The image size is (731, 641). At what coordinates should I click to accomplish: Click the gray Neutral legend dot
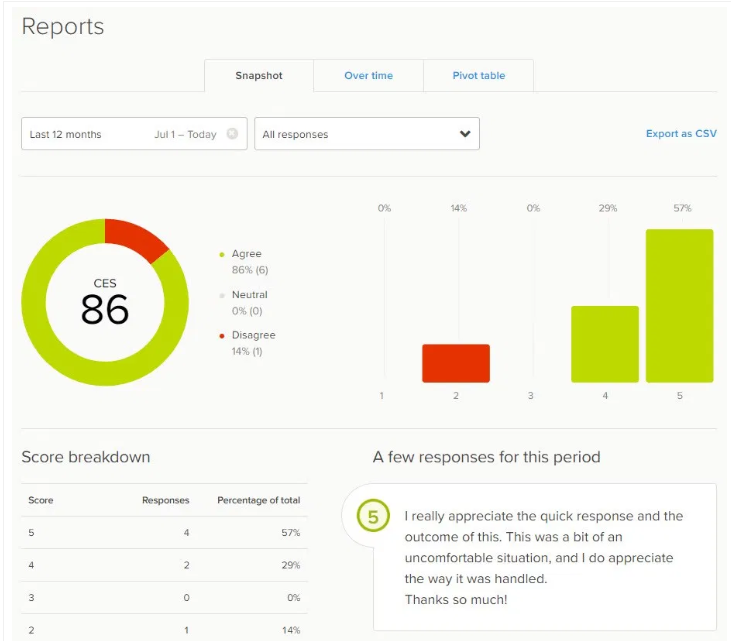(222, 295)
